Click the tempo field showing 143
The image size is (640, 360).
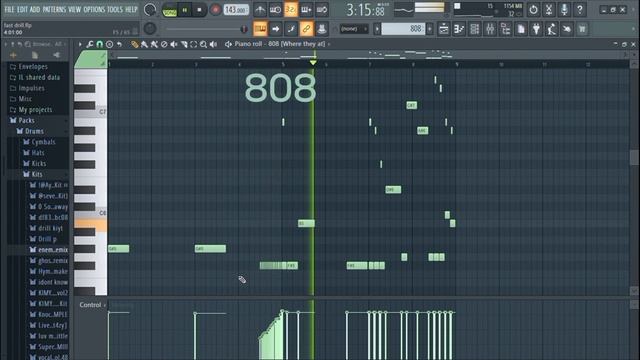point(236,9)
